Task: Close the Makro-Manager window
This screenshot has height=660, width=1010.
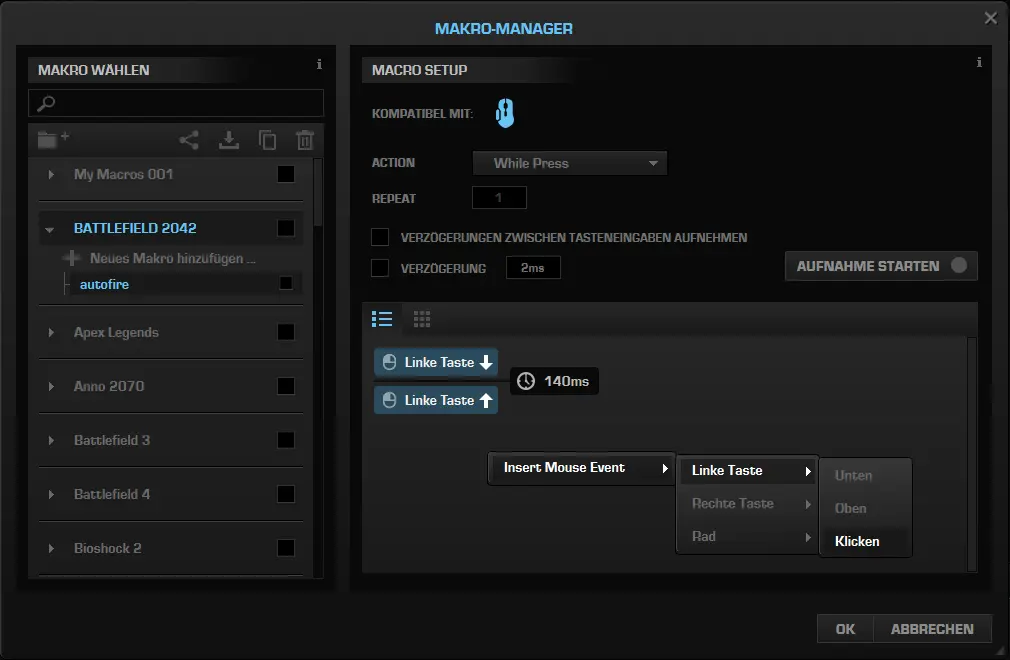Action: 991,18
